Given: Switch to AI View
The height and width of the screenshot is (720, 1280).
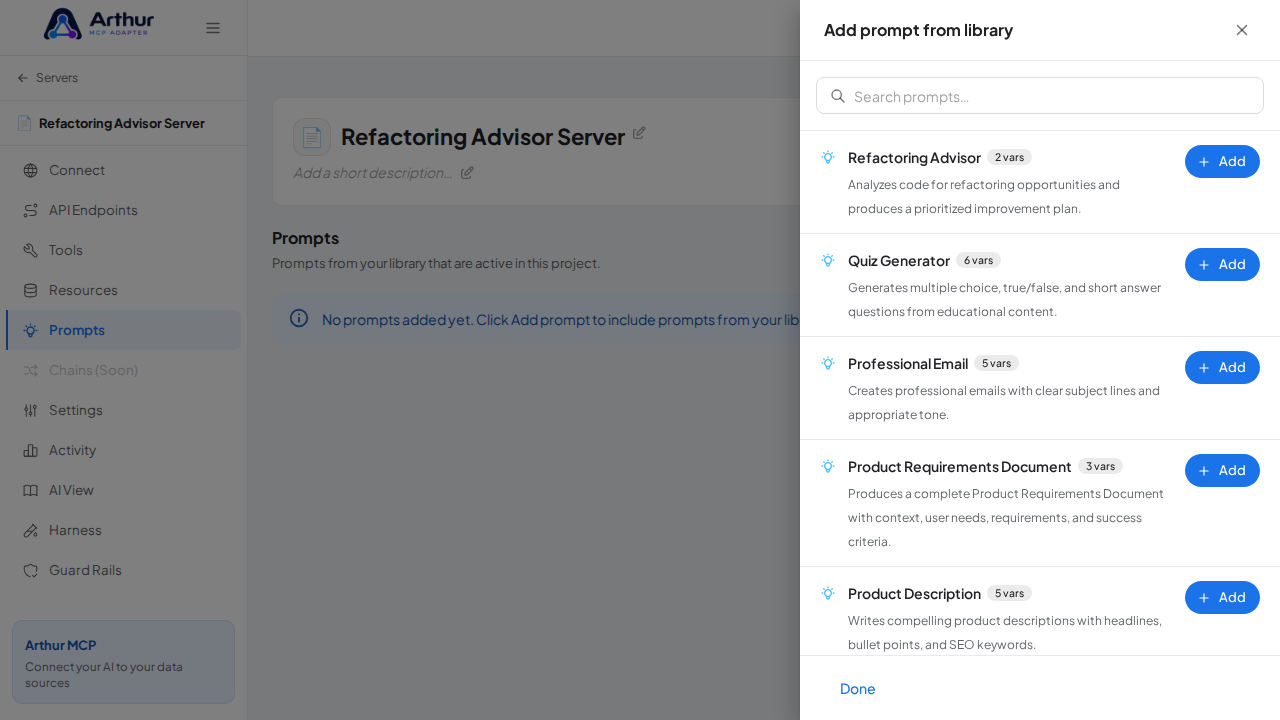Looking at the screenshot, I should point(124,490).
